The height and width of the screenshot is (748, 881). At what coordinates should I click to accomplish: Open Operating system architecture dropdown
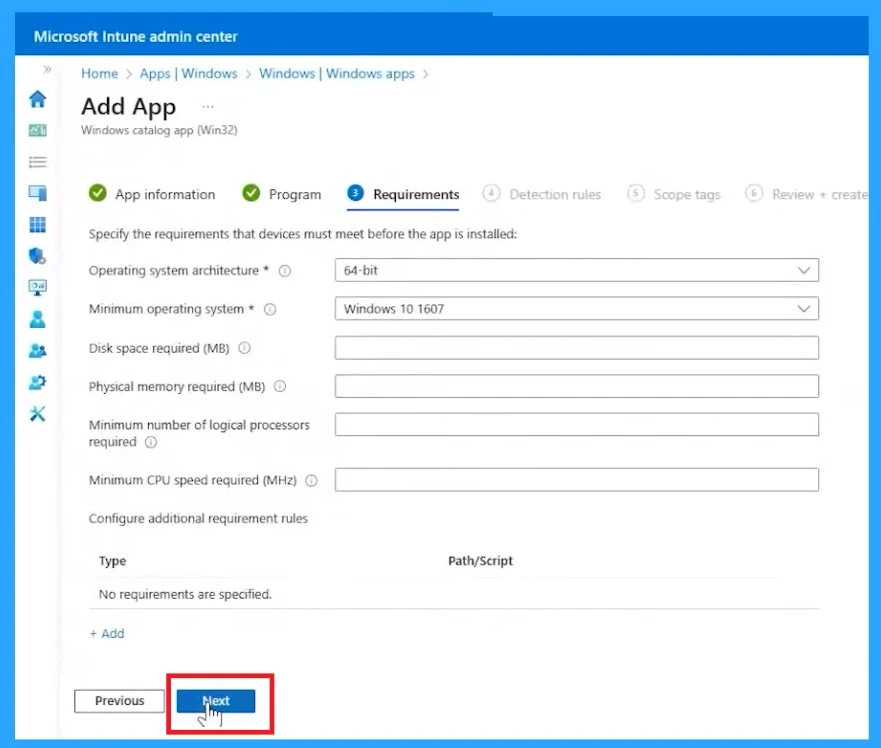[576, 270]
